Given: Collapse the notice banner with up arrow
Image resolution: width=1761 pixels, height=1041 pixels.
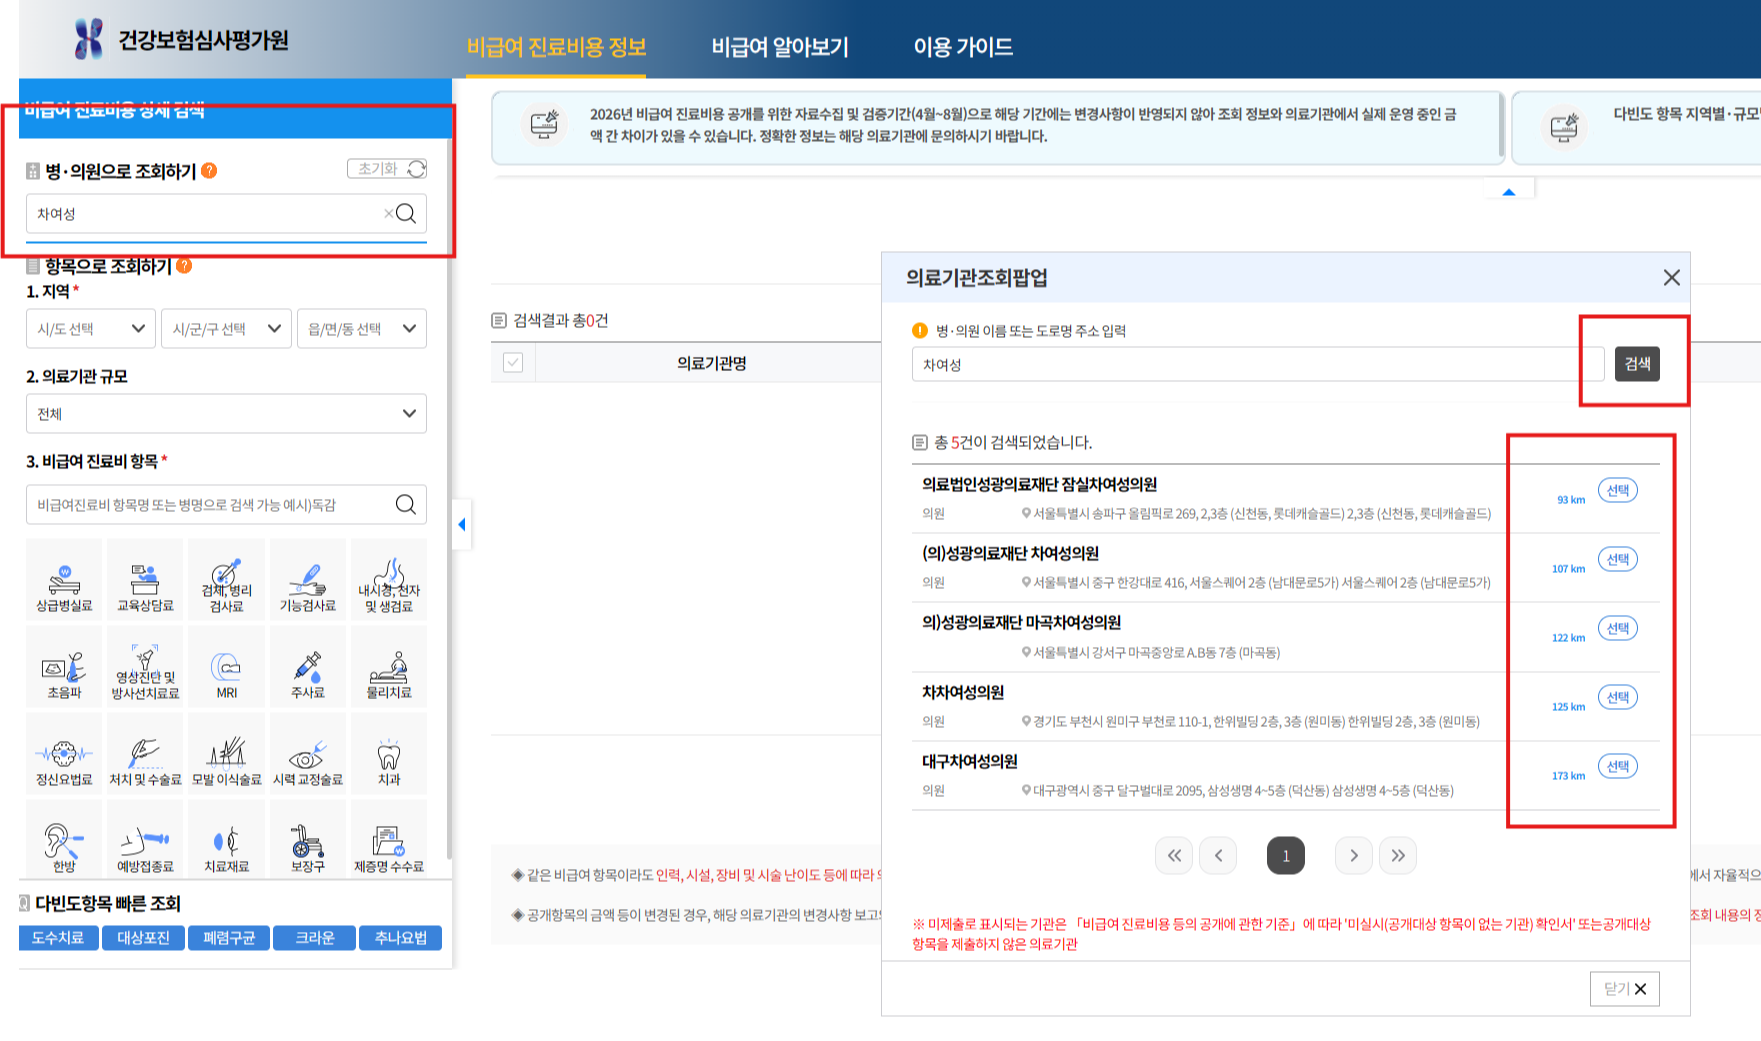Looking at the screenshot, I should pos(1509,191).
